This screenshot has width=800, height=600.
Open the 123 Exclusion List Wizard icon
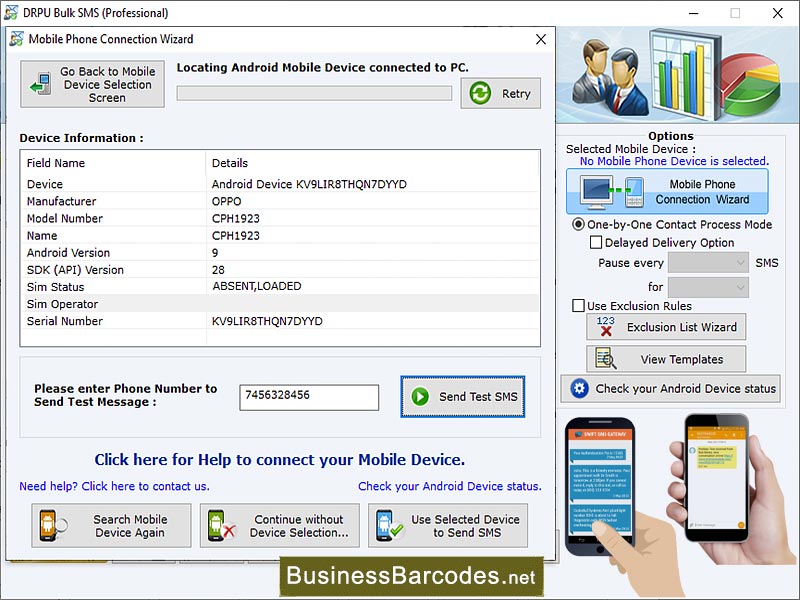(x=604, y=327)
